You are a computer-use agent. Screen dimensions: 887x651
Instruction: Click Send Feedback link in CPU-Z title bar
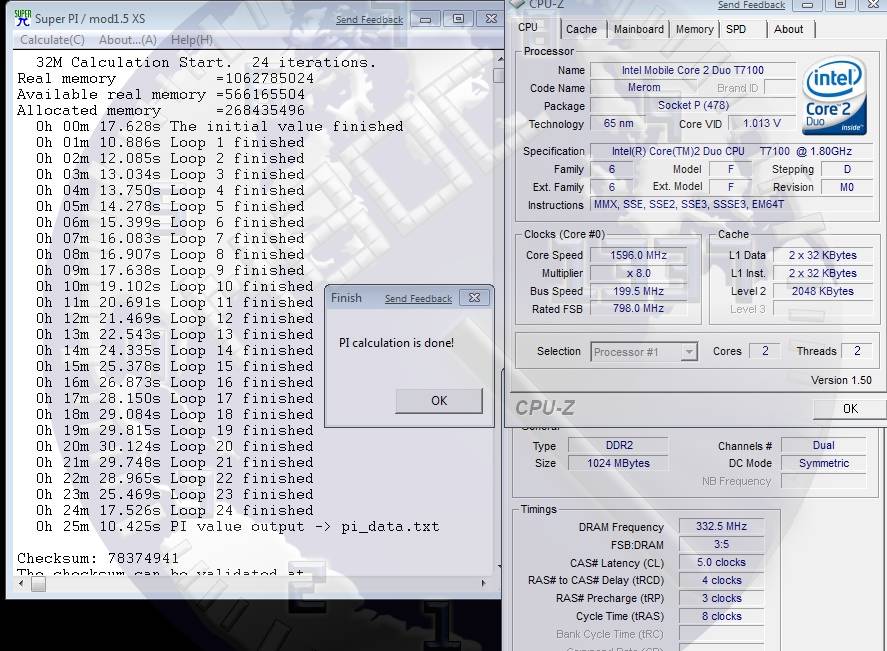(751, 5)
